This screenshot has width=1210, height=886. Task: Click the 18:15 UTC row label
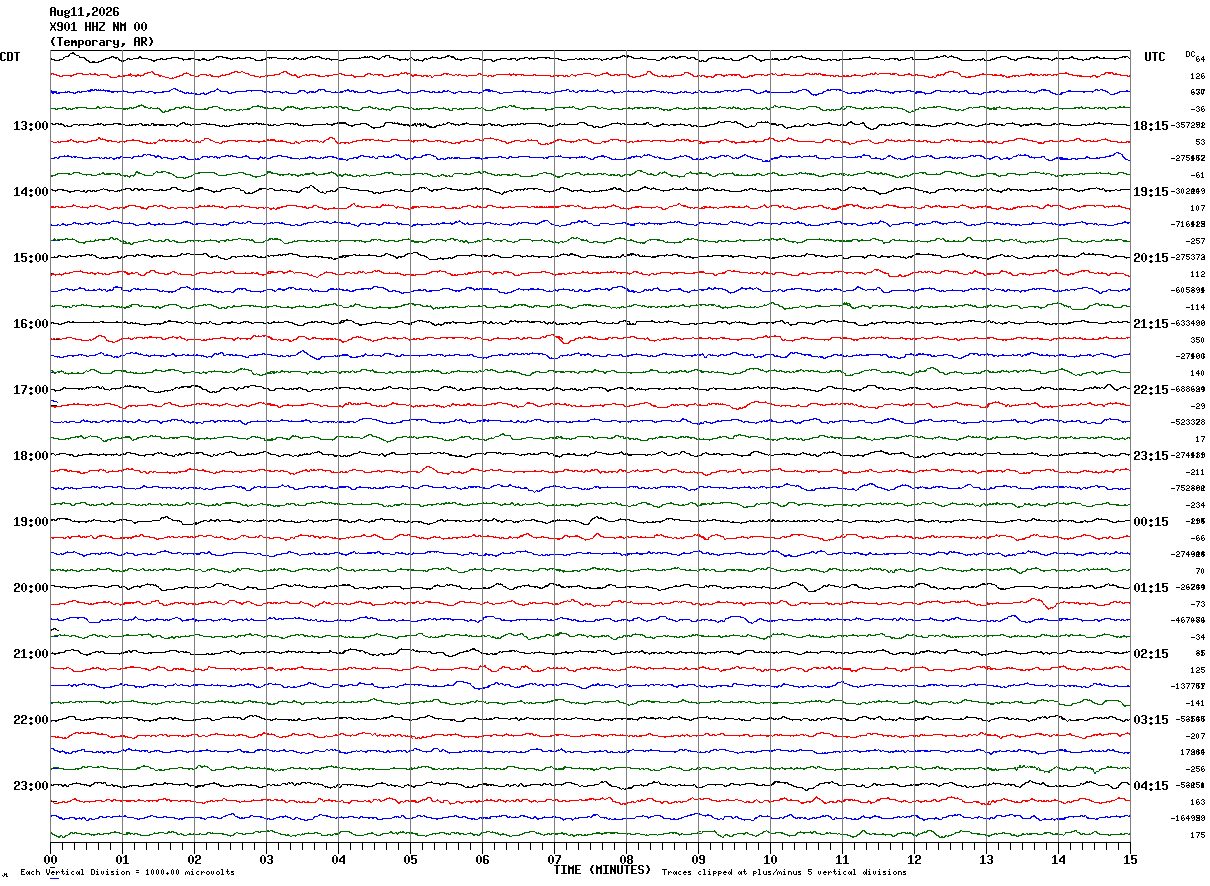1151,126
